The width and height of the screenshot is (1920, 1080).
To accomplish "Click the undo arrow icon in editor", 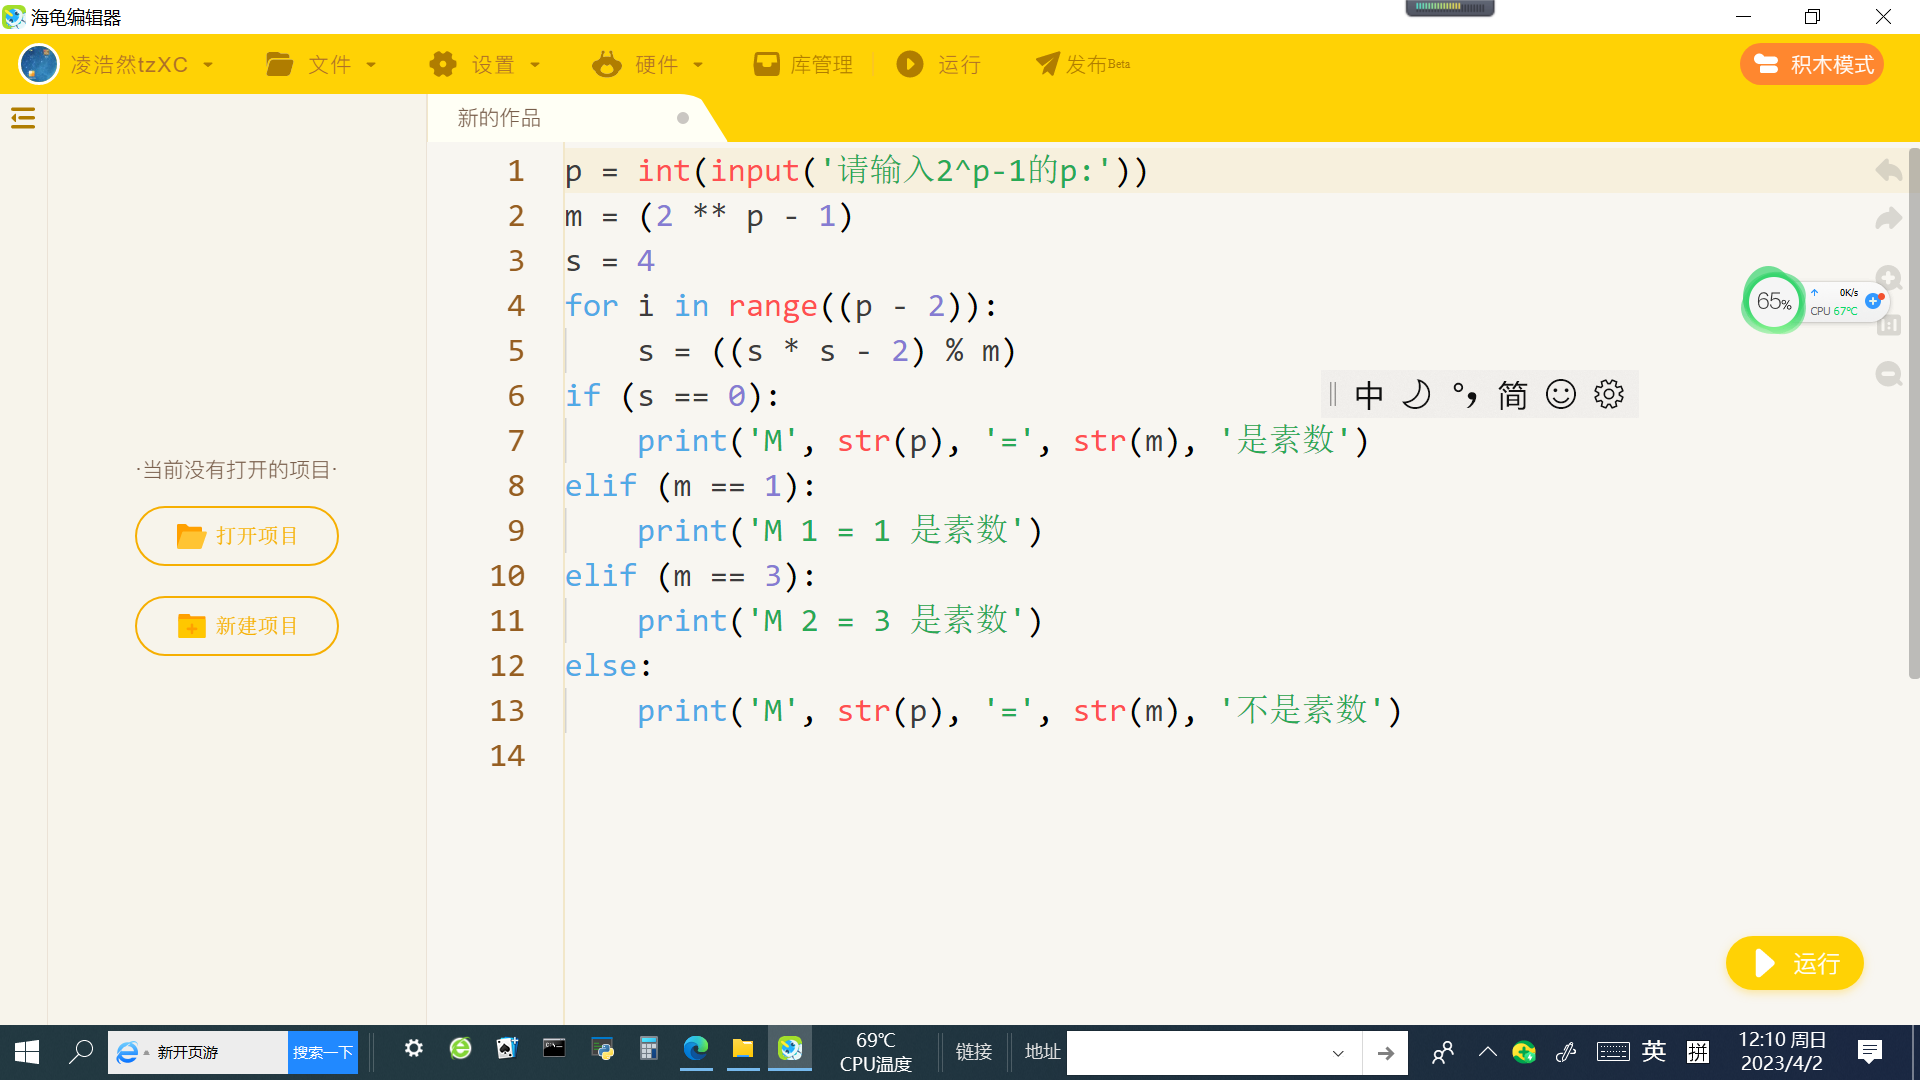I will coord(1888,170).
